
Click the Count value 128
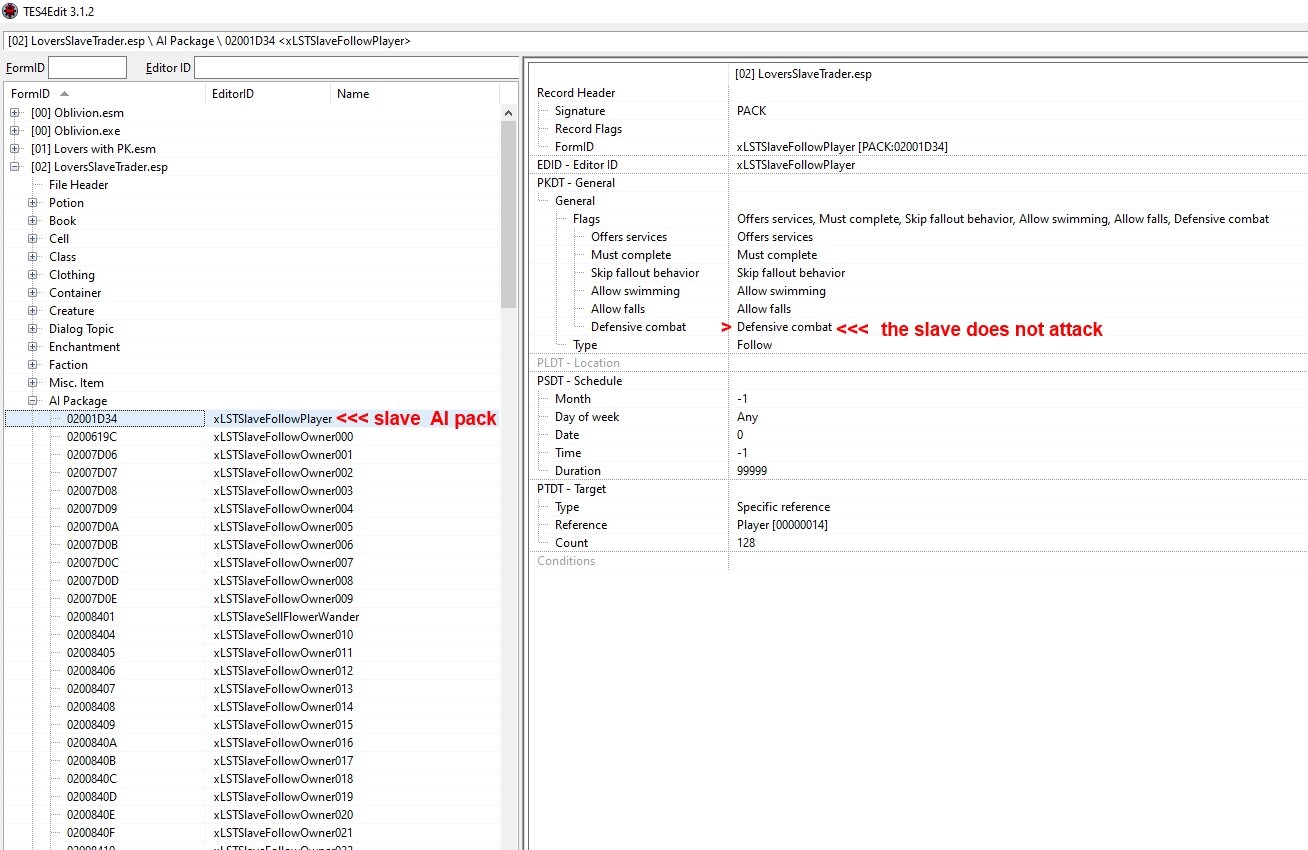pyautogui.click(x=746, y=543)
